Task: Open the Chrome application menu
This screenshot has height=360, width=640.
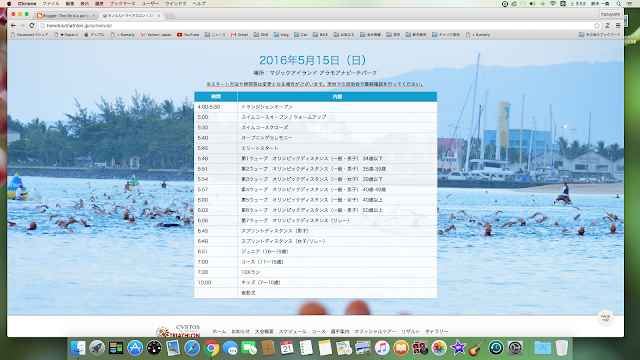Action: [27, 3]
